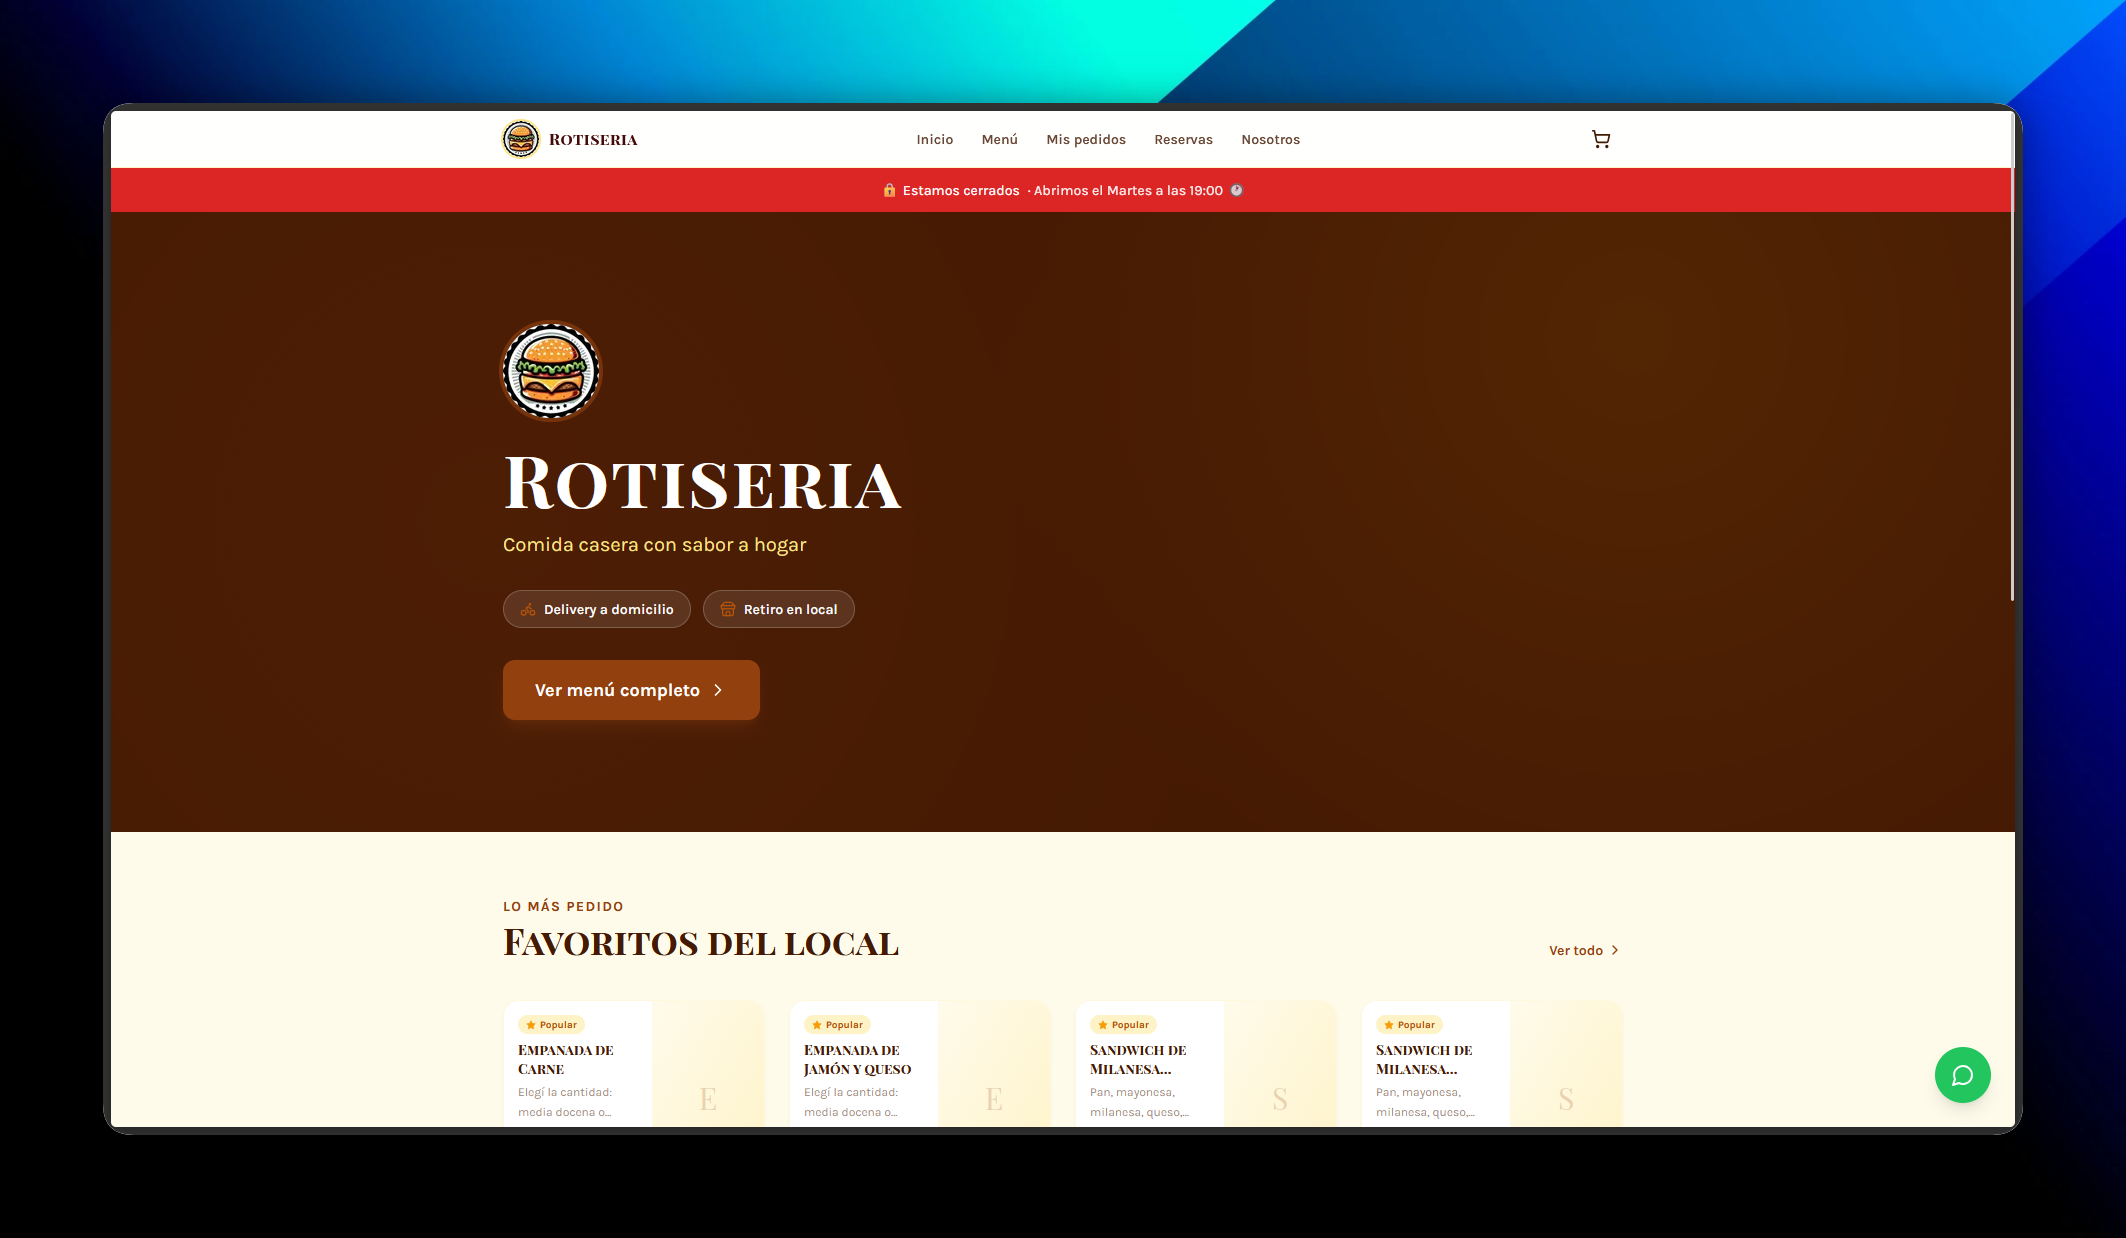
Task: Open the Empanada de Carne card
Action: tap(634, 1064)
